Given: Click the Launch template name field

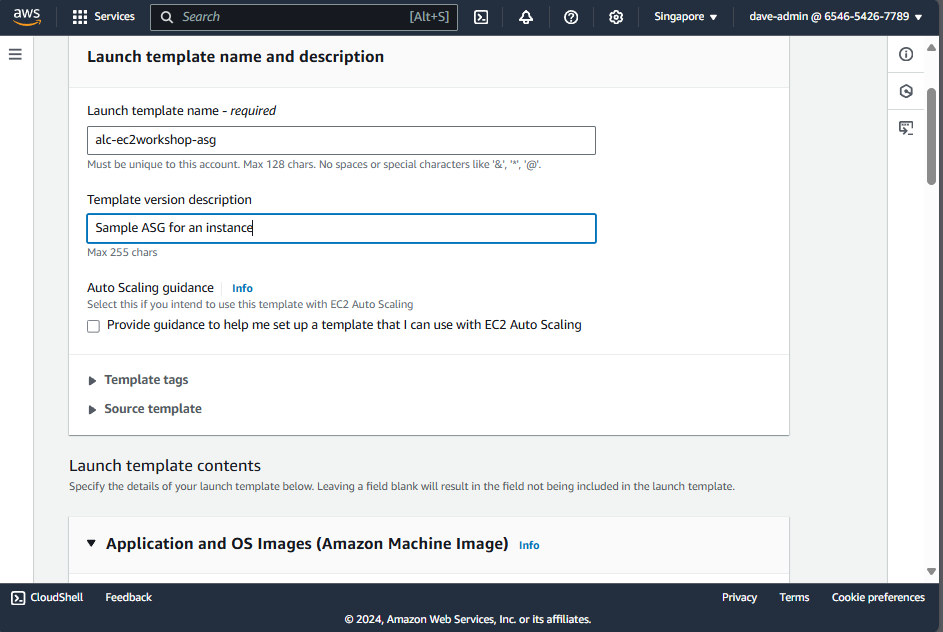Looking at the screenshot, I should point(341,141).
